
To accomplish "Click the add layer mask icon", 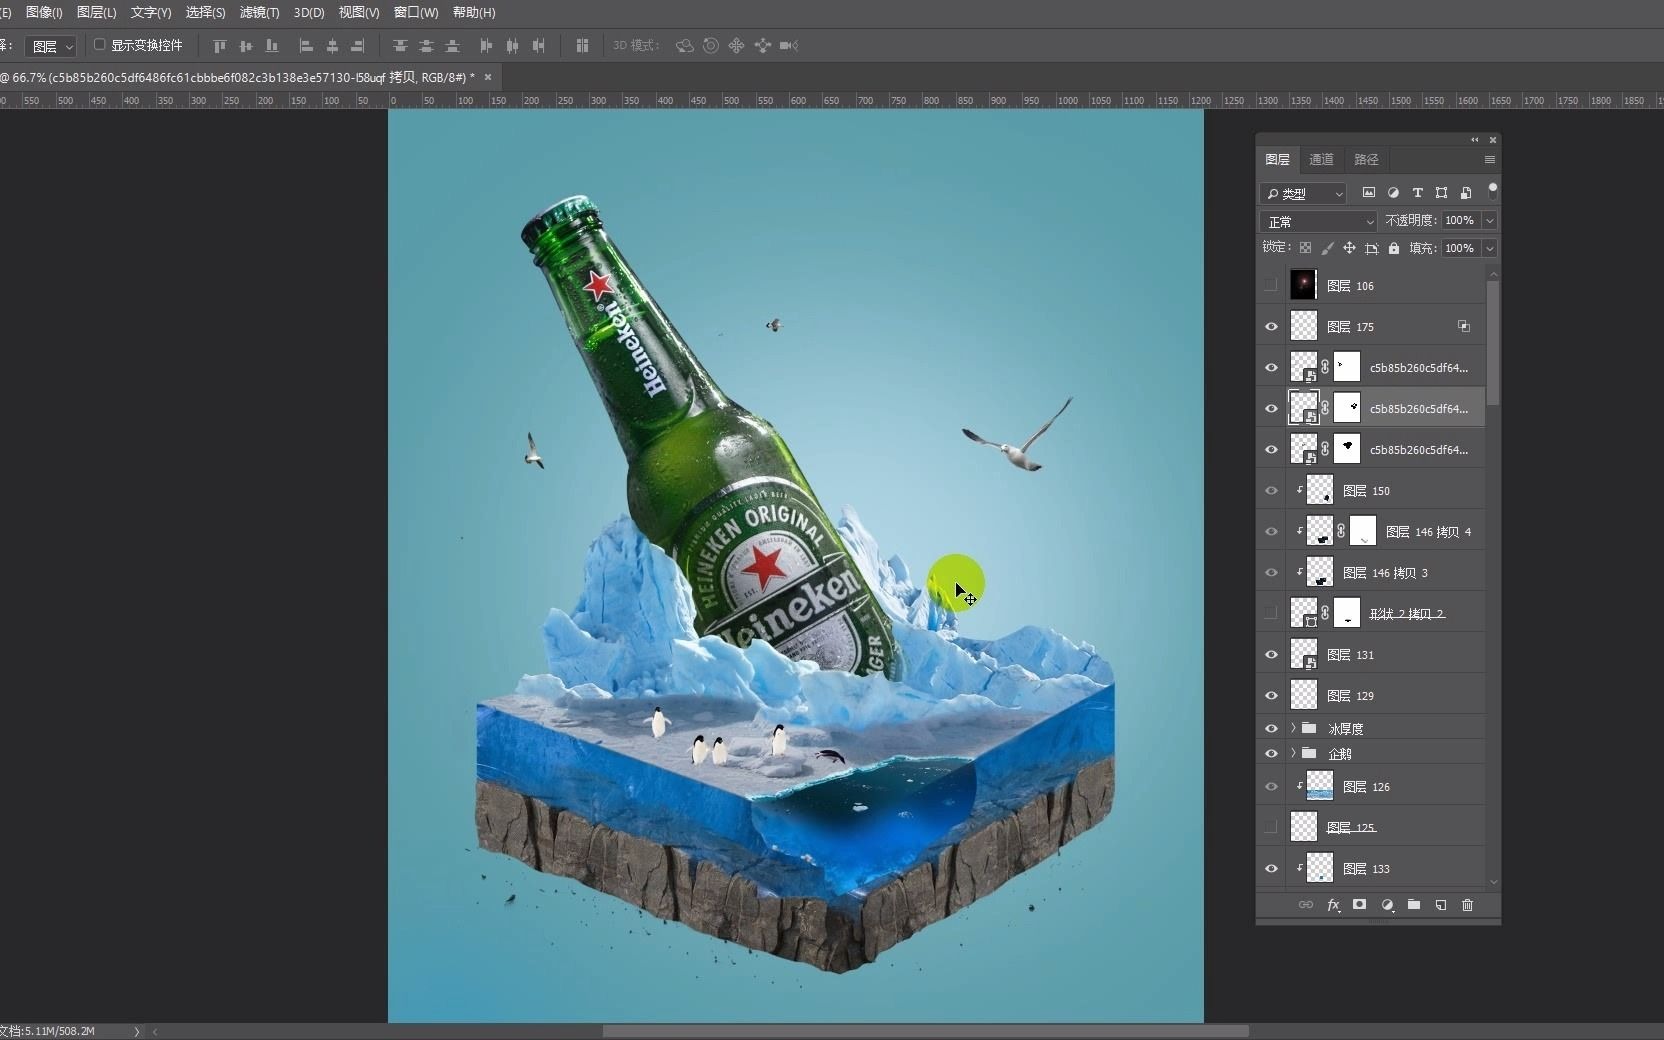I will (x=1359, y=905).
